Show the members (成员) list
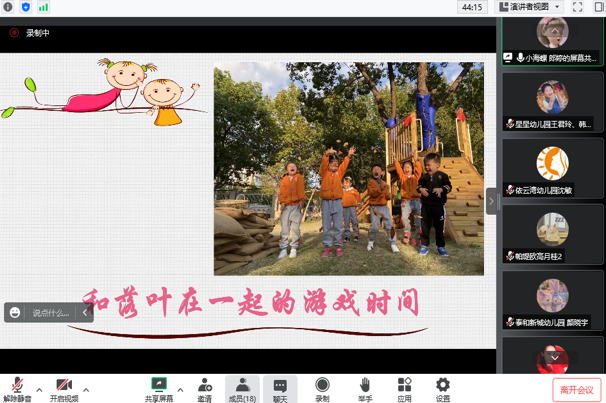Image resolution: width=606 pixels, height=403 pixels. click(x=242, y=386)
